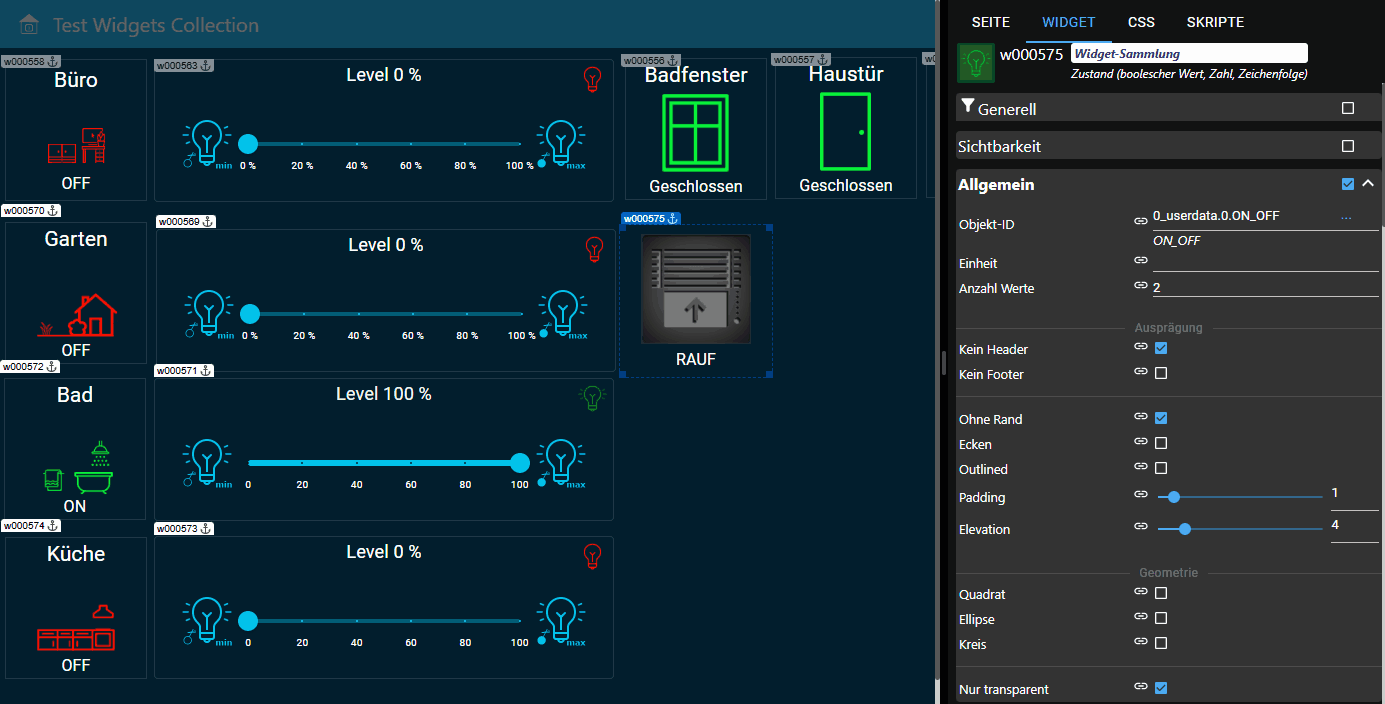Enable the Outlined checkbox

(x=1161, y=468)
